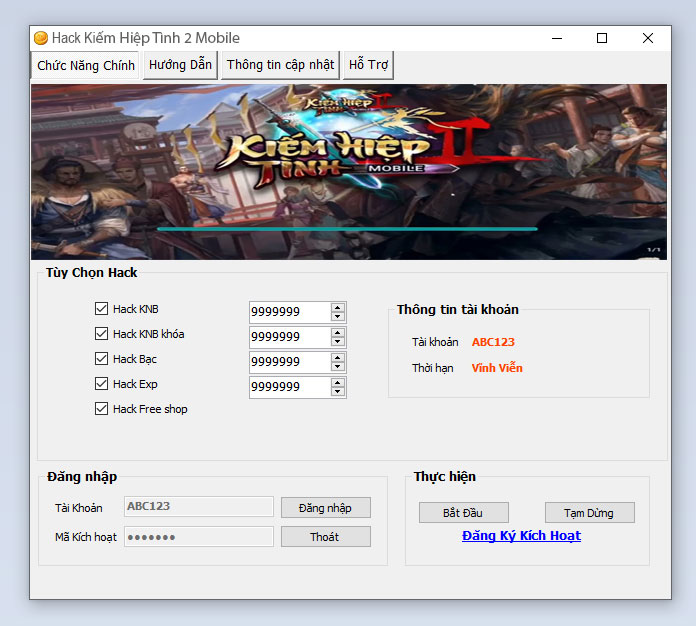Click the Đăng nhập button
This screenshot has height=626, width=696.
point(326,507)
